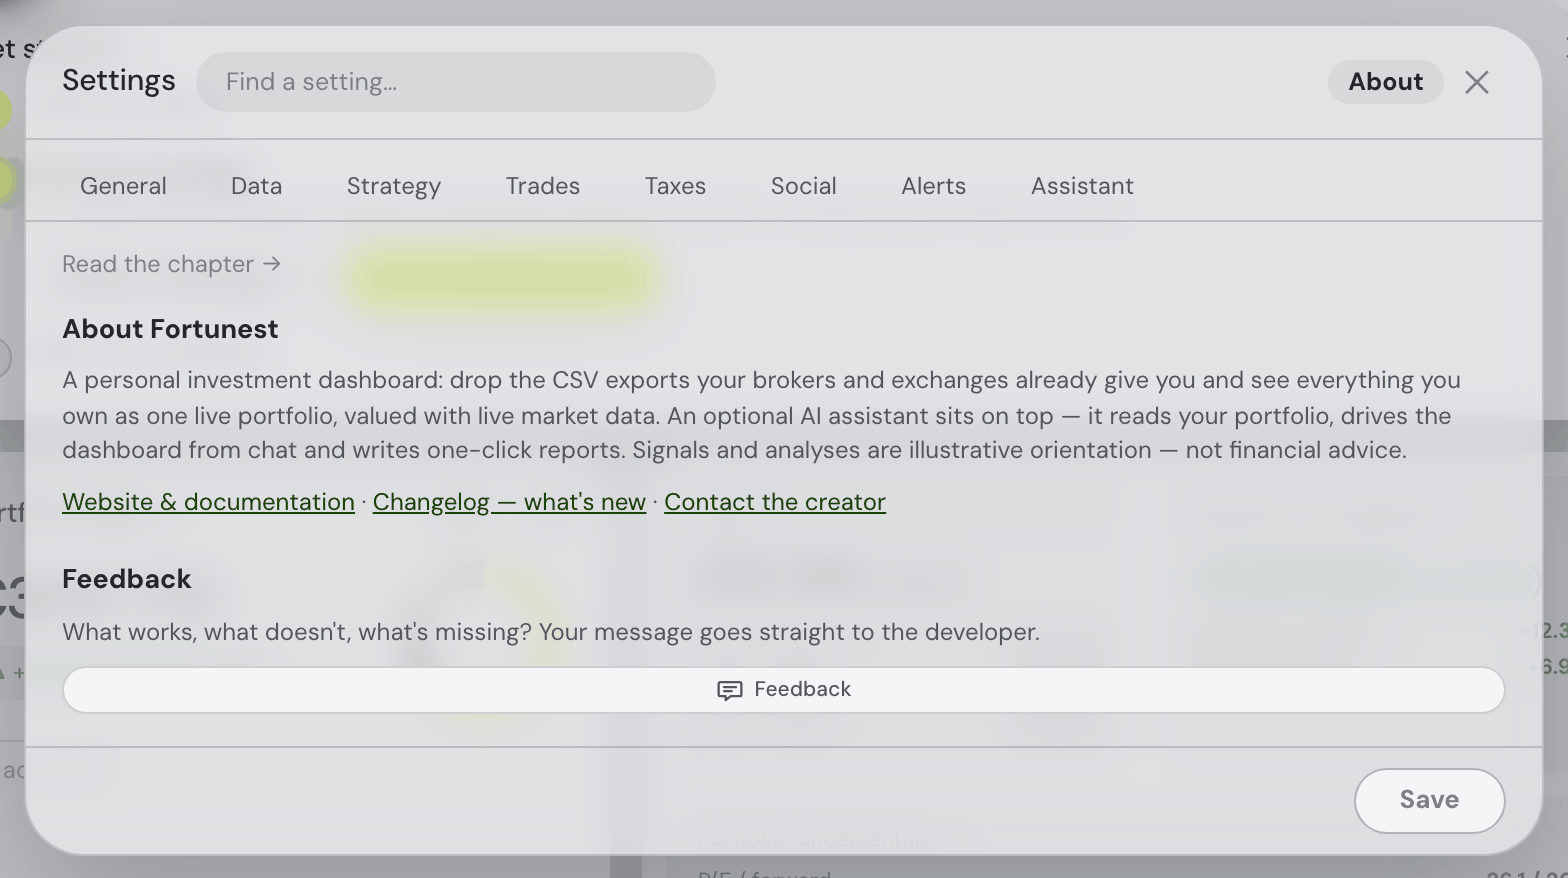Go to the Trades tab
This screenshot has width=1568, height=878.
point(543,186)
